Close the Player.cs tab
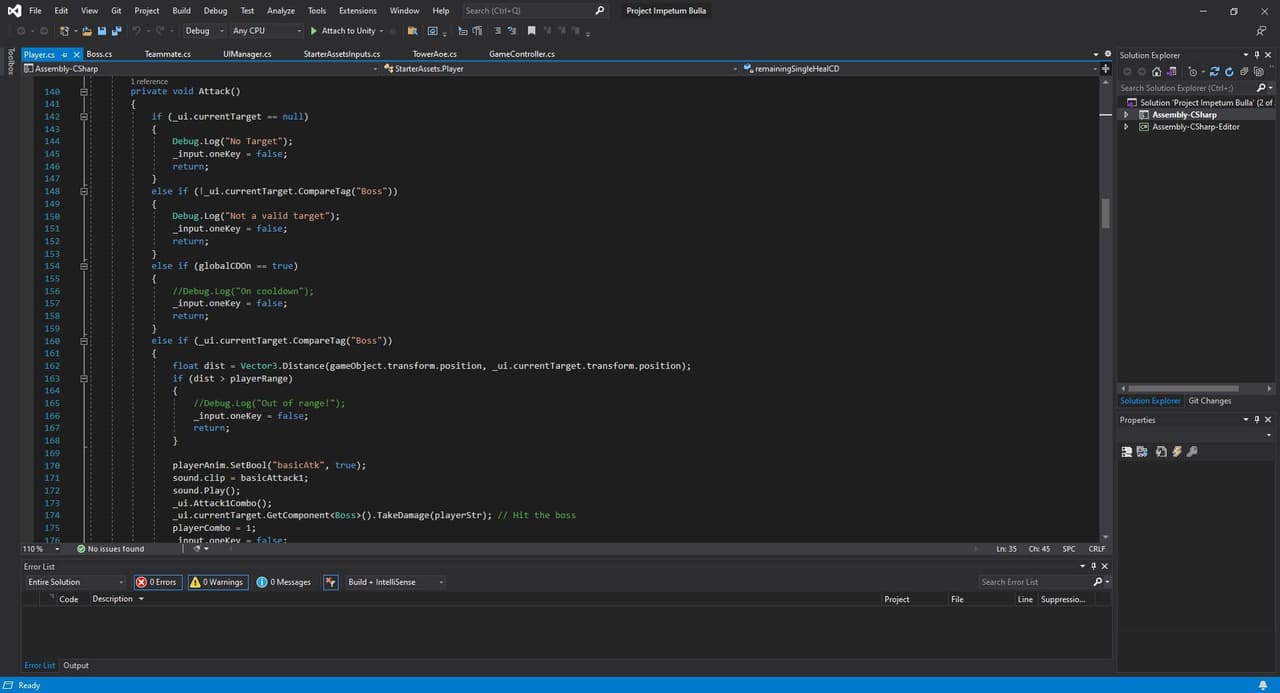 pos(77,54)
